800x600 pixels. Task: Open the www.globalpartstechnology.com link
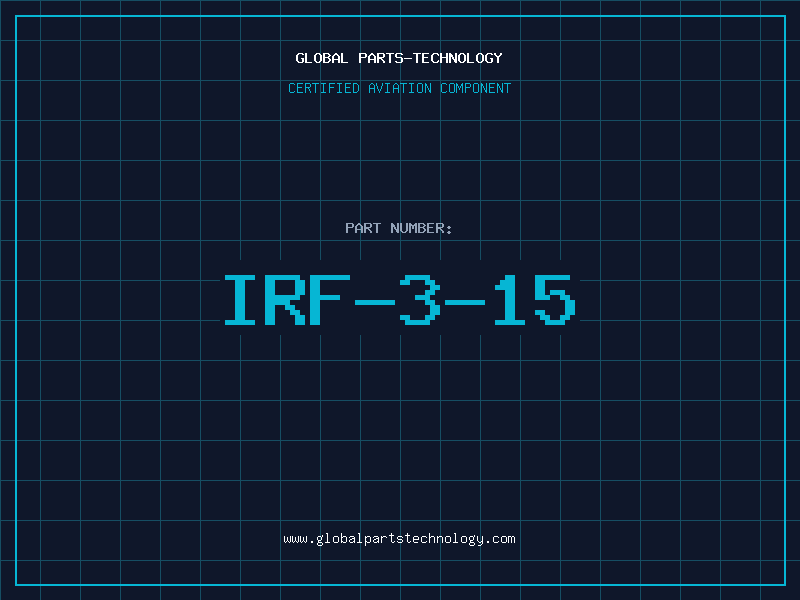399,539
